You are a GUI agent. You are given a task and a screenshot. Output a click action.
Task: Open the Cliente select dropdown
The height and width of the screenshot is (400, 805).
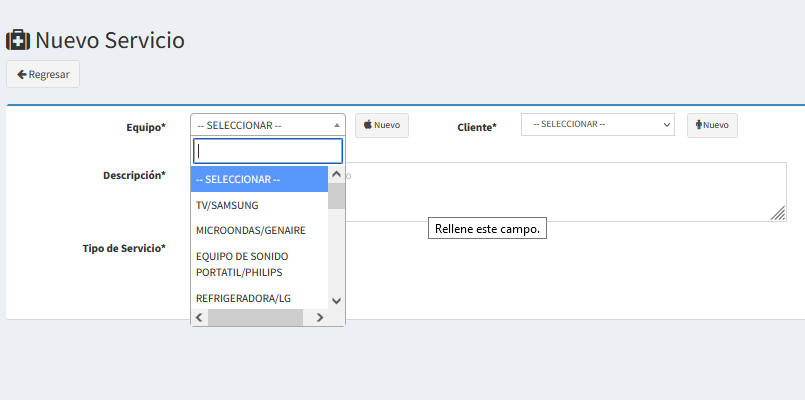(597, 124)
